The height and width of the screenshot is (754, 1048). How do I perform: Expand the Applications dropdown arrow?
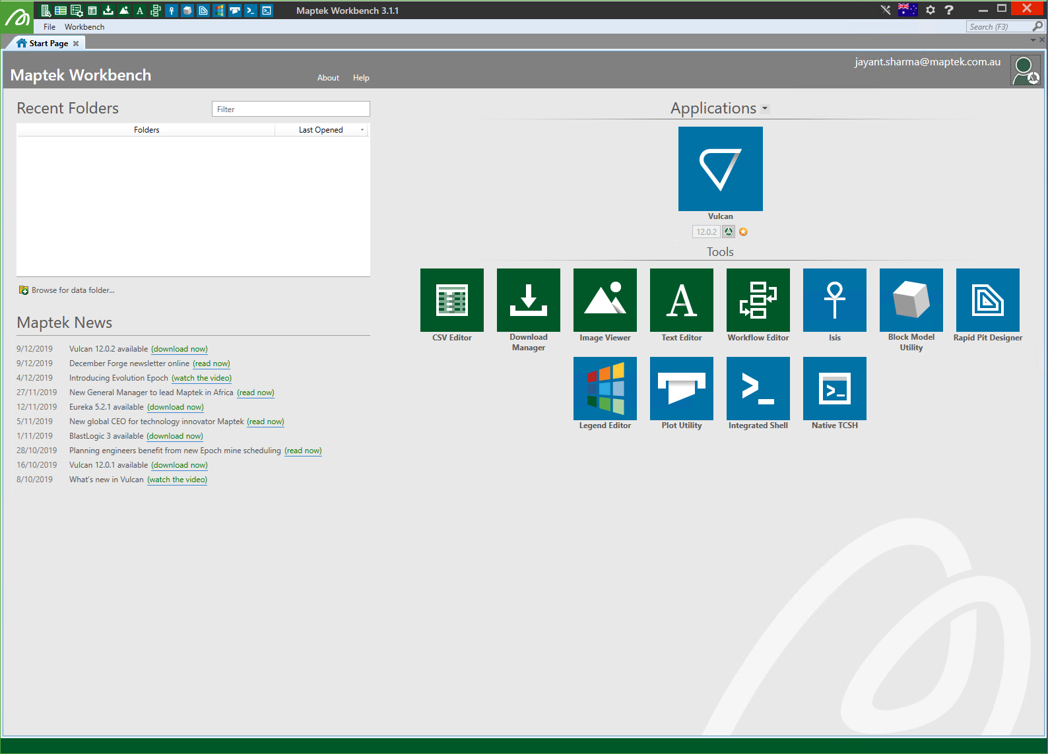click(765, 109)
